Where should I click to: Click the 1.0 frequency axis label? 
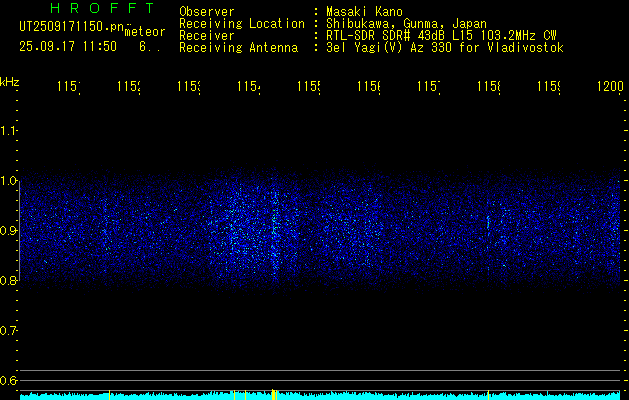[8, 181]
